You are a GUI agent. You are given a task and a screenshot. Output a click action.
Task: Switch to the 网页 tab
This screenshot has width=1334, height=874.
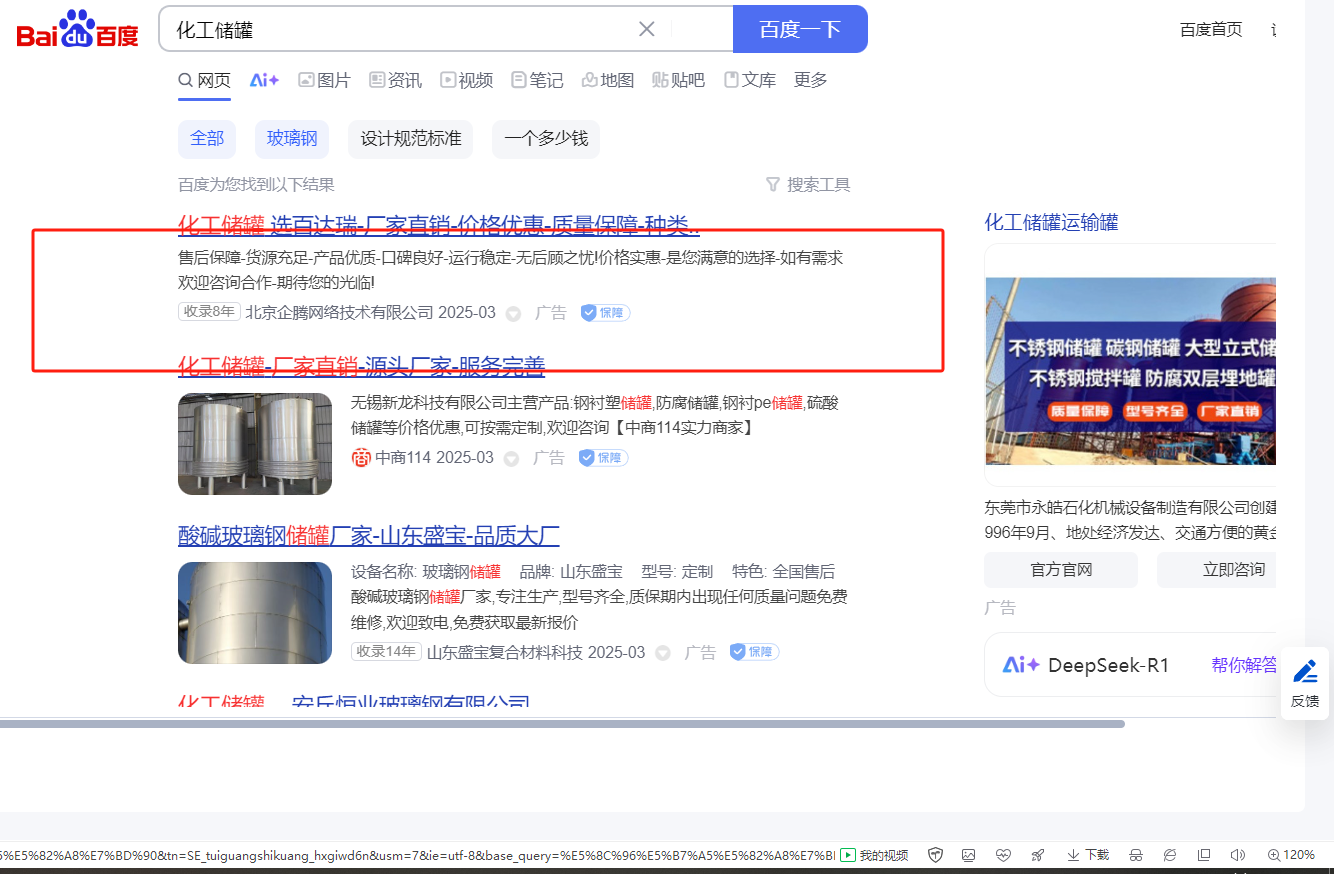[204, 80]
